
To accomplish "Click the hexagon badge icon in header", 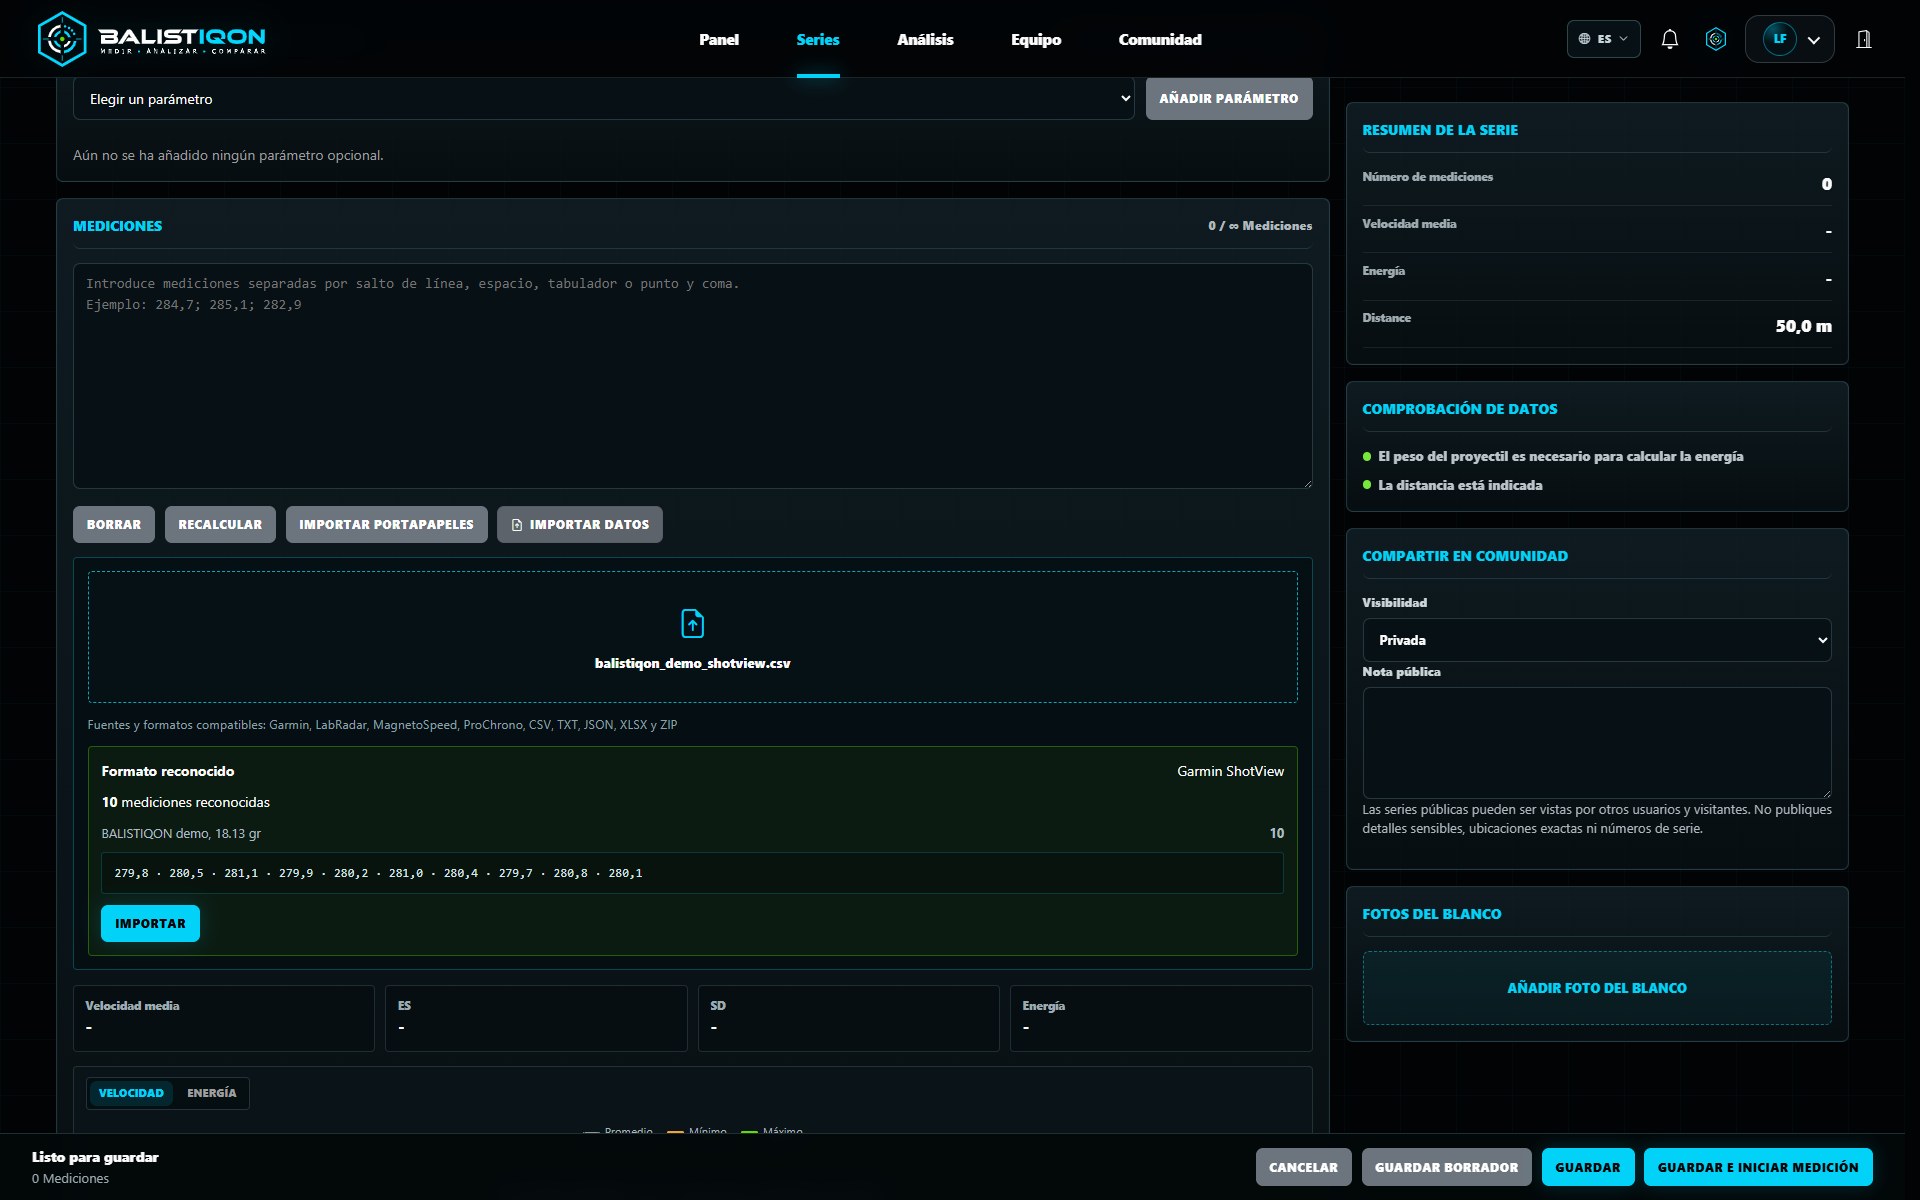I will pos(1716,39).
